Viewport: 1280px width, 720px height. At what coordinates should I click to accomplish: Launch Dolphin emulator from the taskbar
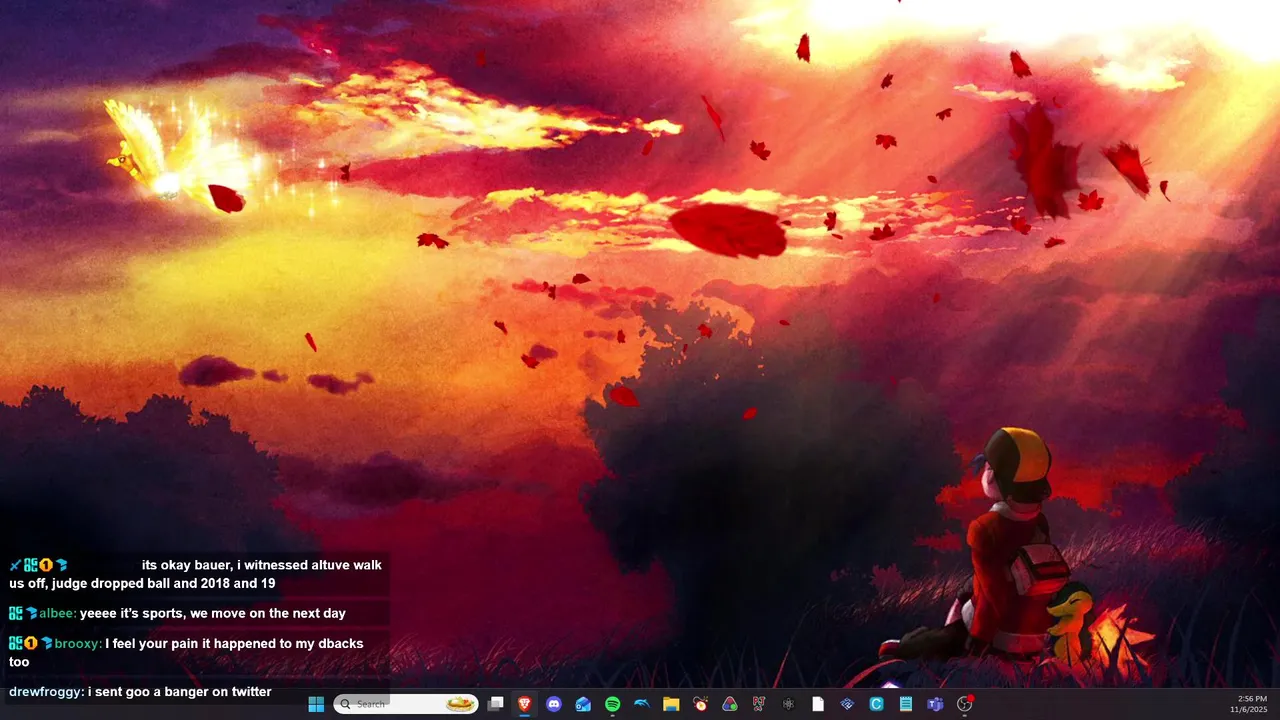[642, 704]
